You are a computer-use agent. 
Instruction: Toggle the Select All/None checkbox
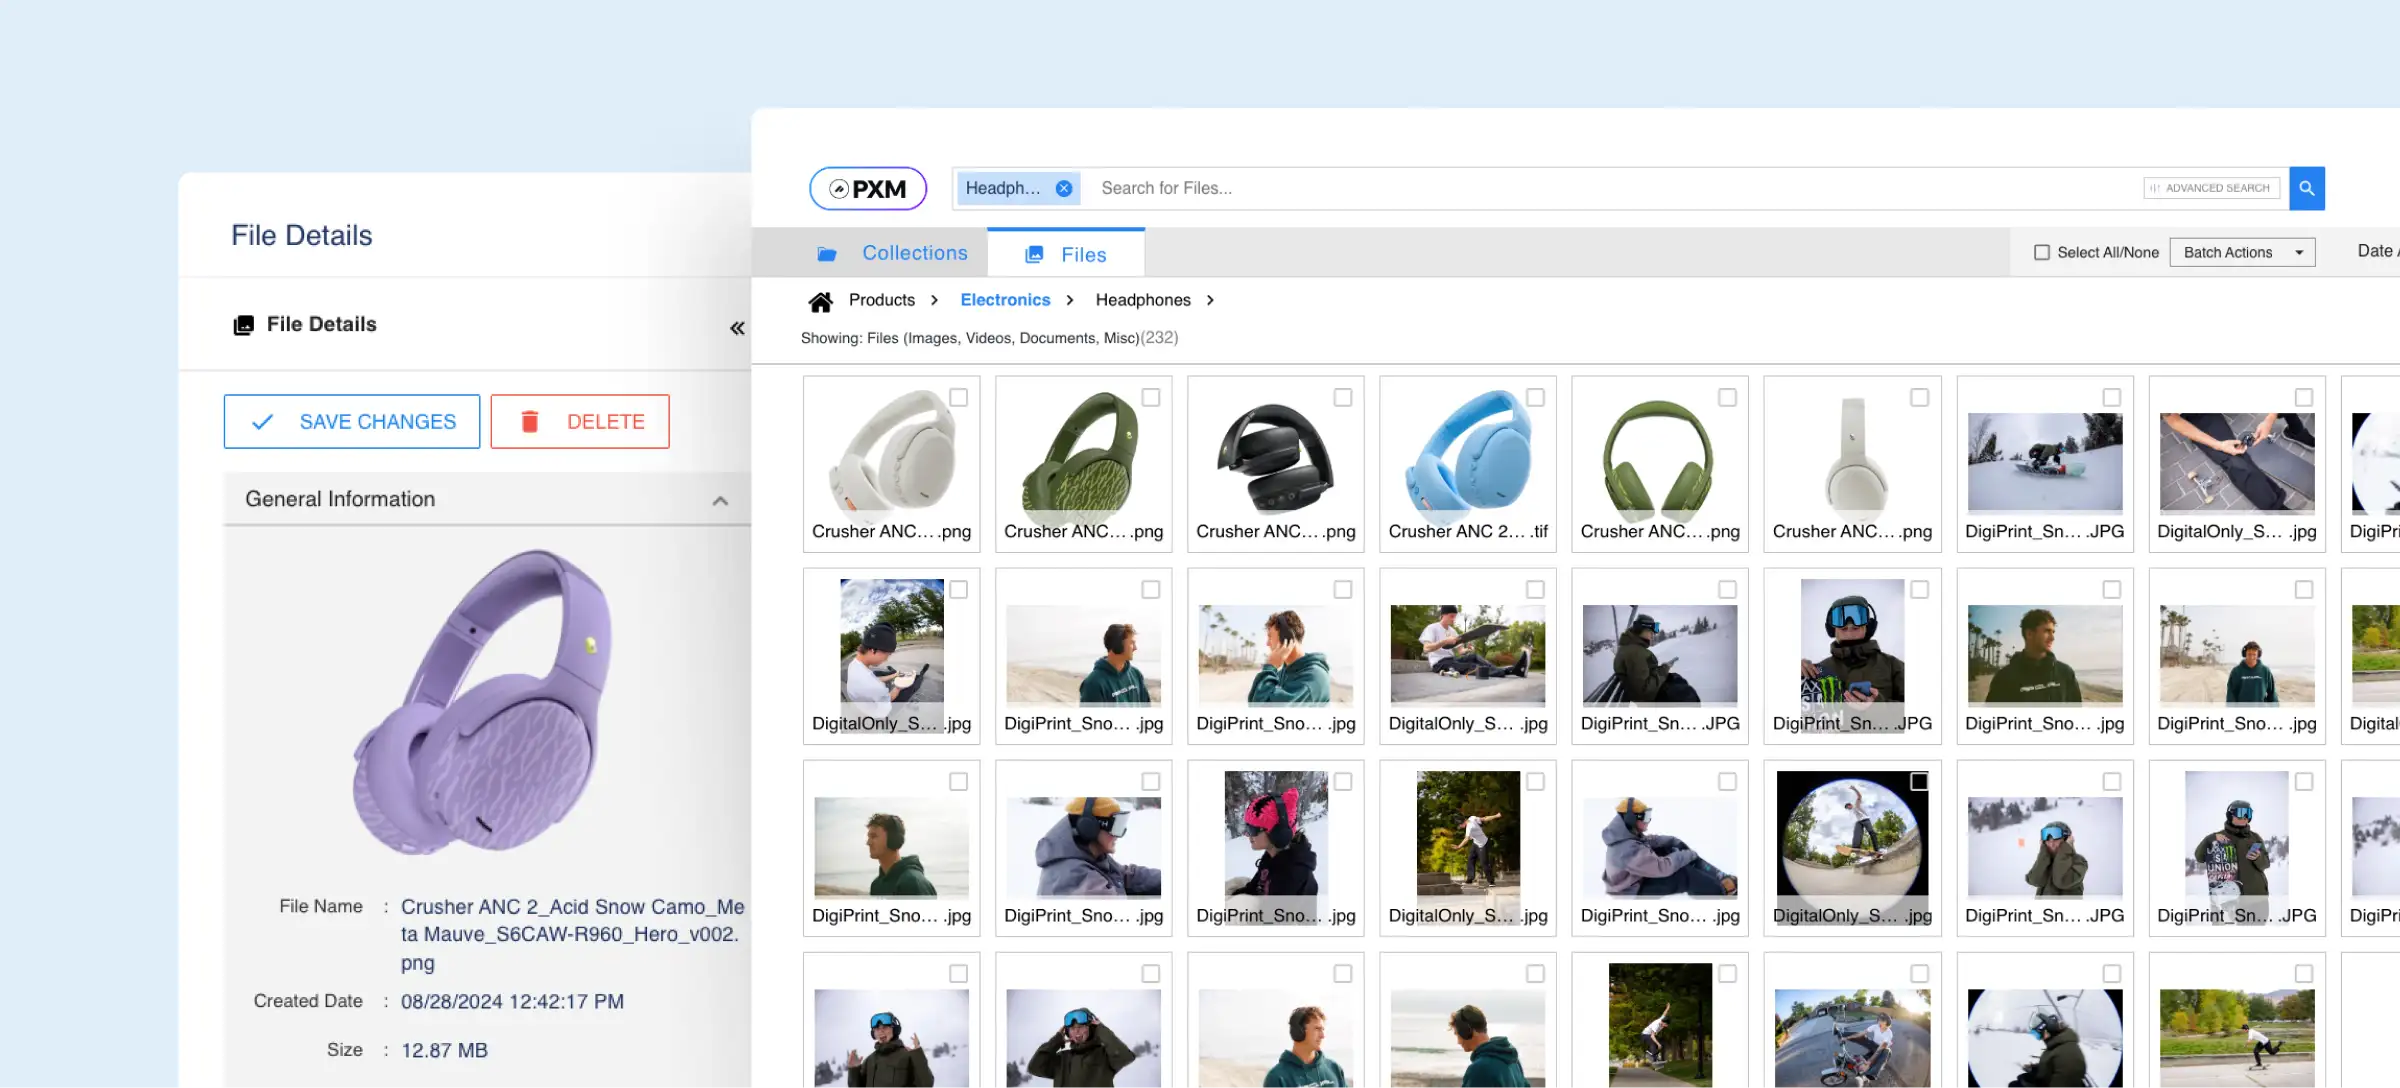(x=2041, y=253)
